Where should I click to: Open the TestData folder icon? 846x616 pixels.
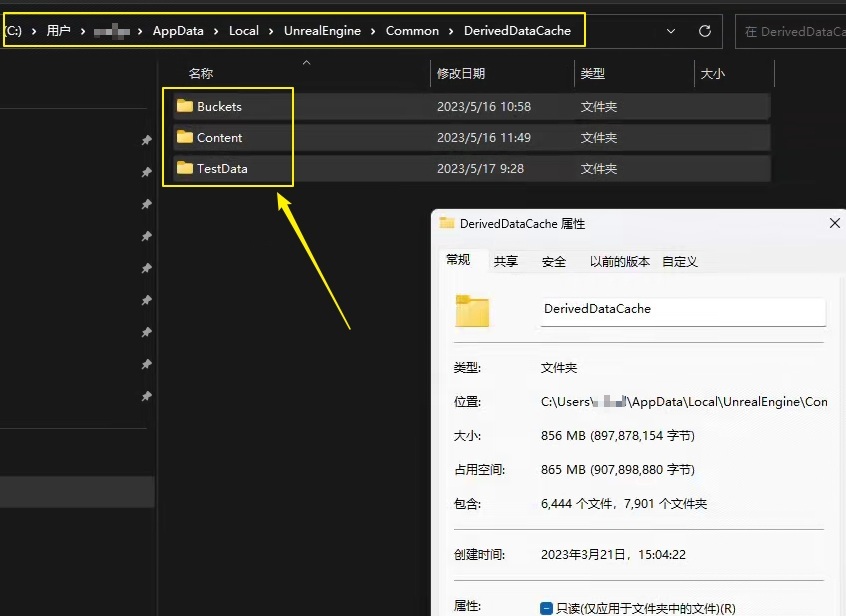(x=185, y=168)
